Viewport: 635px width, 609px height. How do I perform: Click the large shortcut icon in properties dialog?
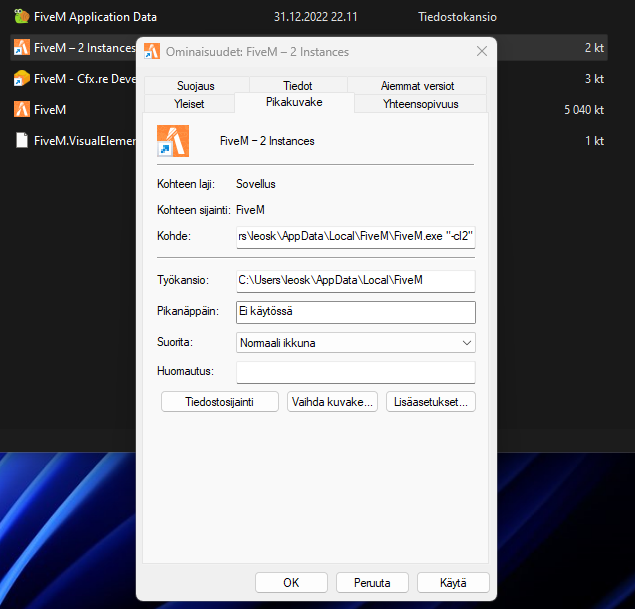click(173, 140)
